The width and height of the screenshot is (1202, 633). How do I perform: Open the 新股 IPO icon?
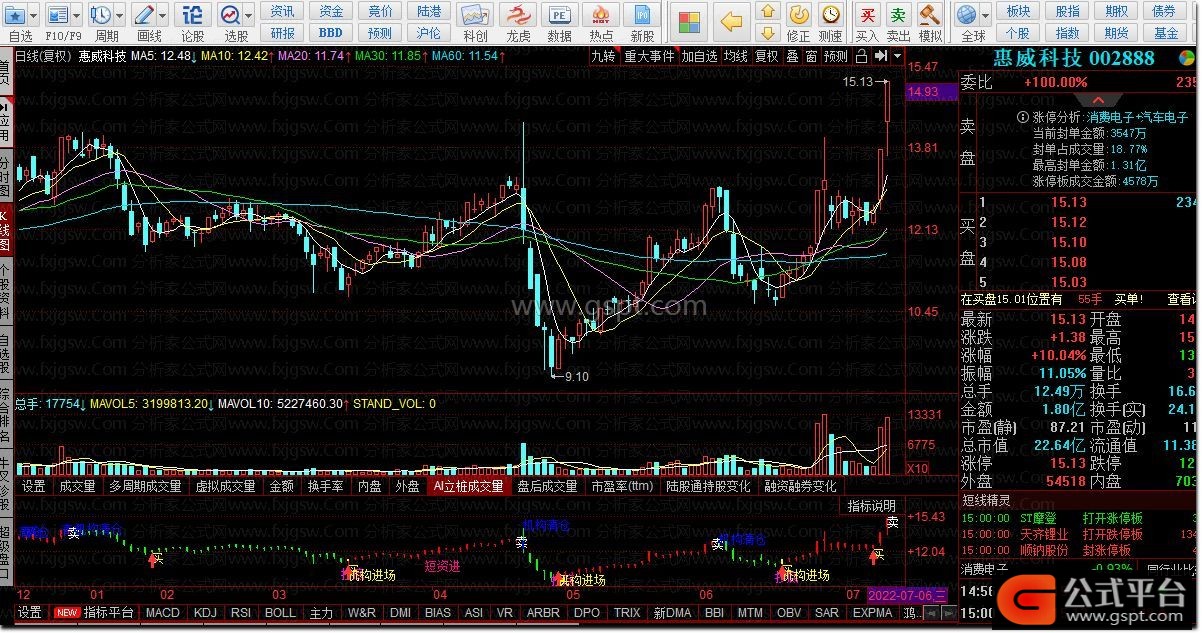pos(642,16)
